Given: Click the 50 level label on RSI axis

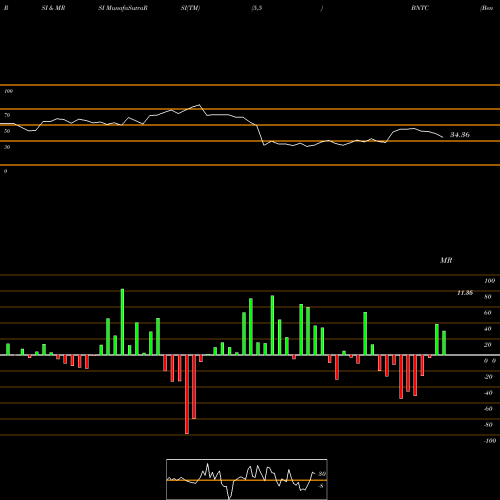Looking at the screenshot, I should 7,131.
